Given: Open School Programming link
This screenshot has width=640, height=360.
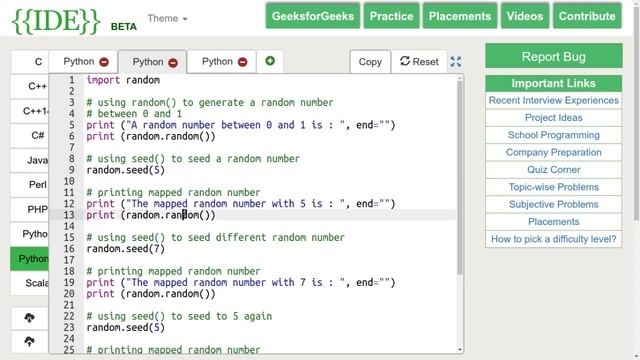Looking at the screenshot, I should tap(554, 135).
